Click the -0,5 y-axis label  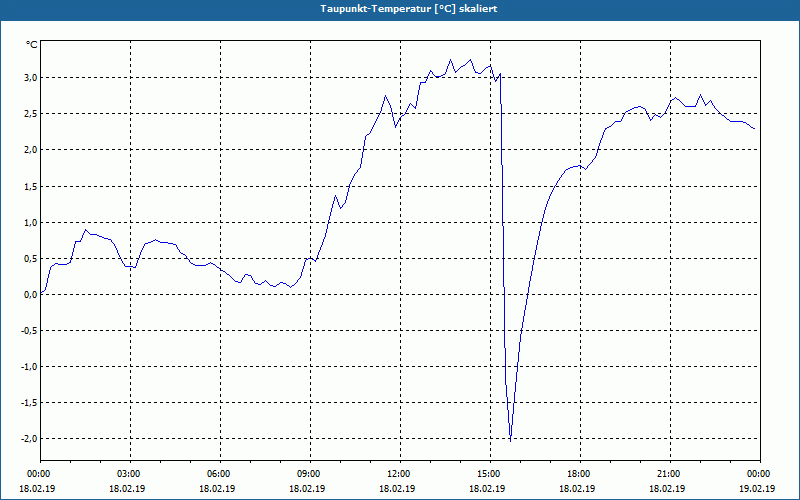click(30, 331)
